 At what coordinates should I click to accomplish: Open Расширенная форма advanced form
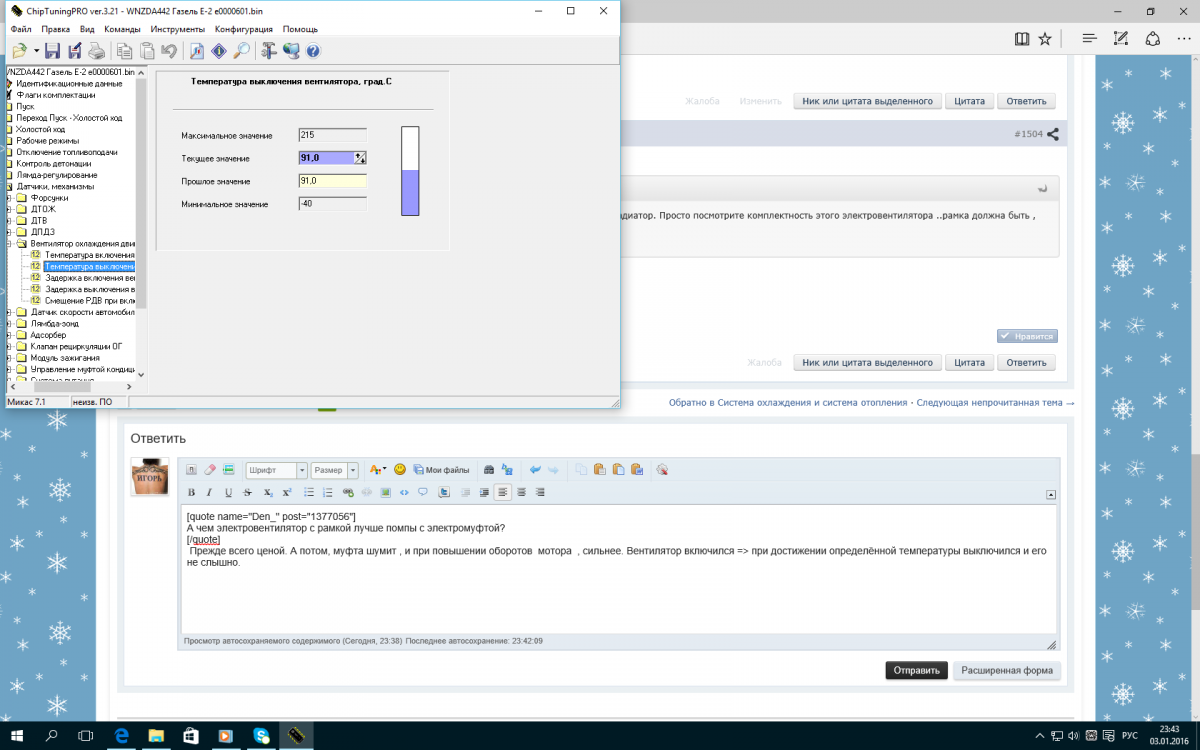point(1007,670)
